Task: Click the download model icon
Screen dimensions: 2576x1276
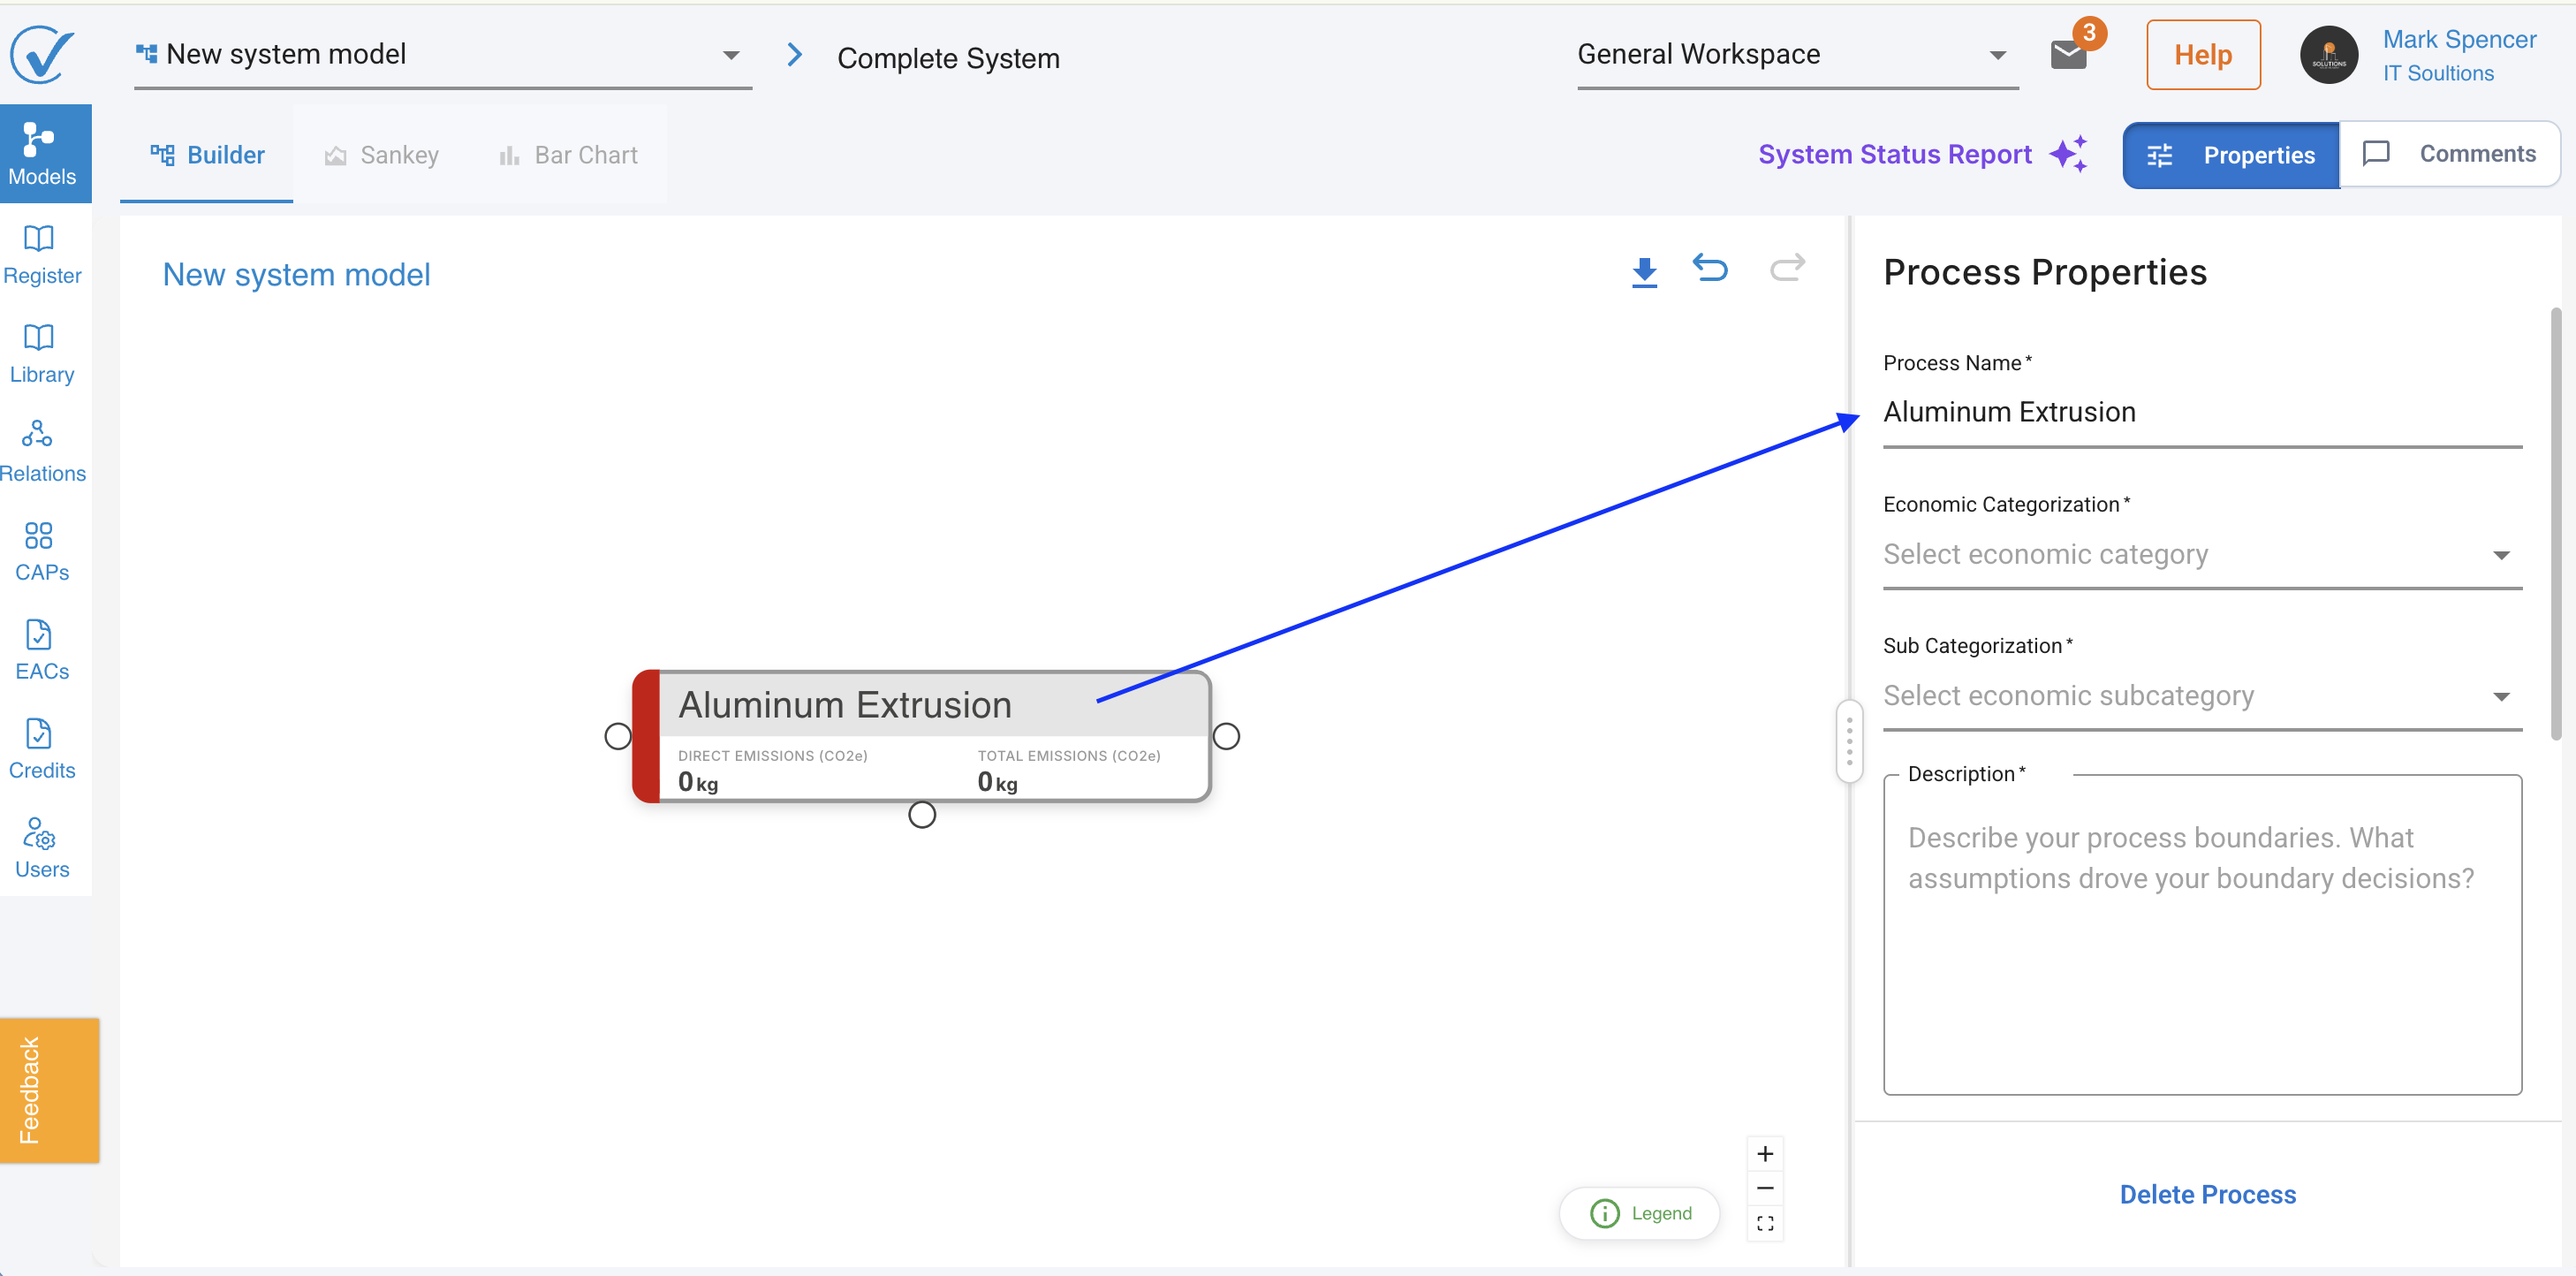Action: (1644, 272)
